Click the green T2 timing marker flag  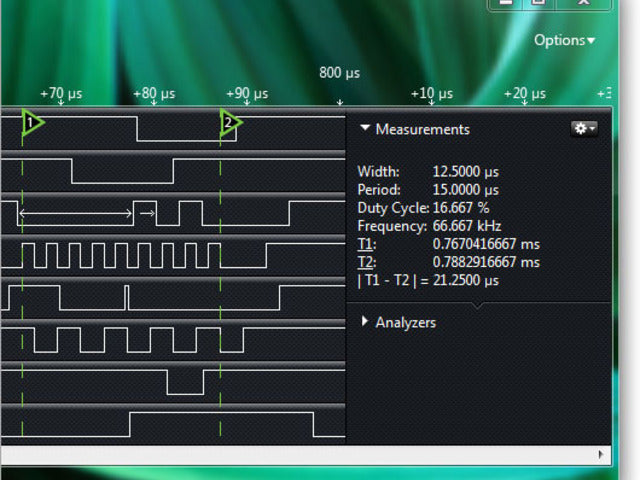click(229, 123)
